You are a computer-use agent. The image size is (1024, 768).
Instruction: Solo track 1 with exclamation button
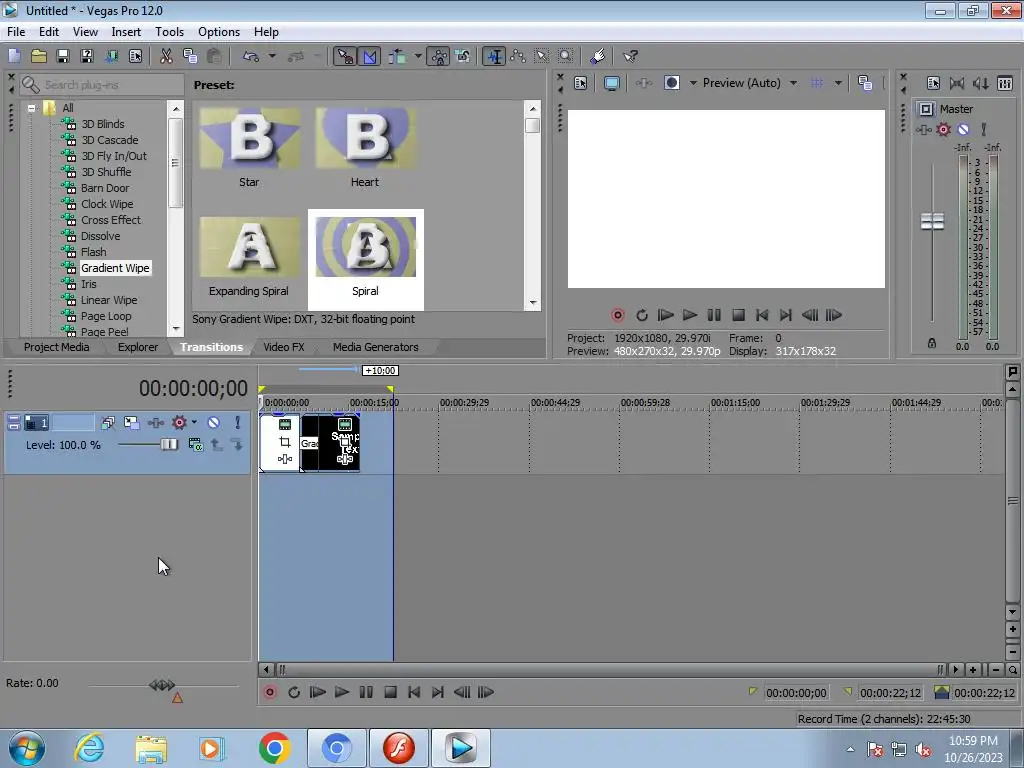(x=238, y=423)
